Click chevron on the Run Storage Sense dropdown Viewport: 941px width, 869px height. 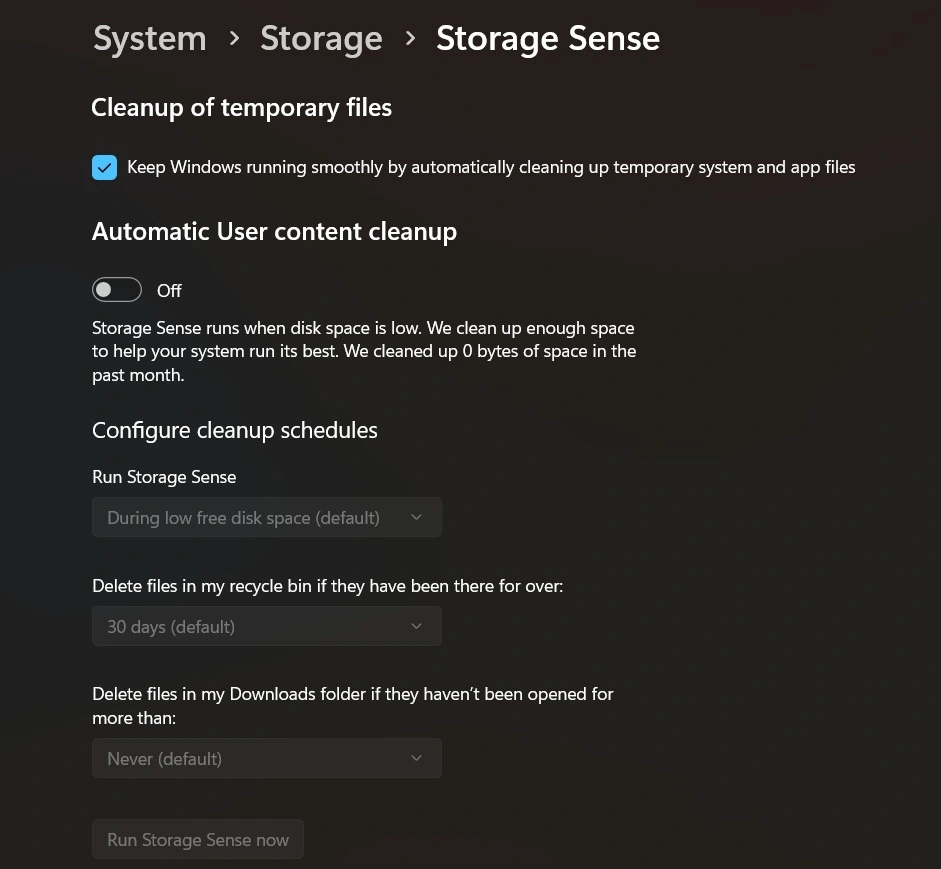click(416, 517)
